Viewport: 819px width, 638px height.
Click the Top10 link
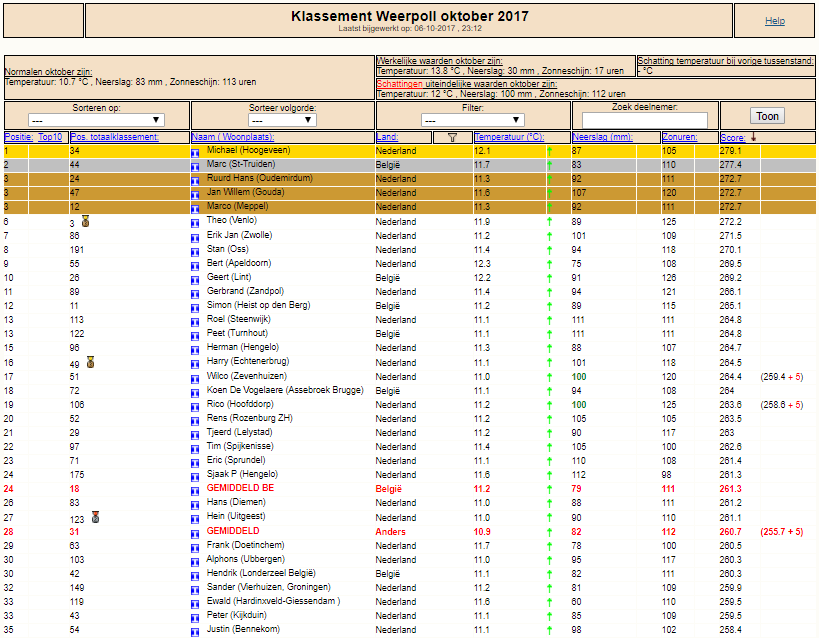pyautogui.click(x=50, y=137)
